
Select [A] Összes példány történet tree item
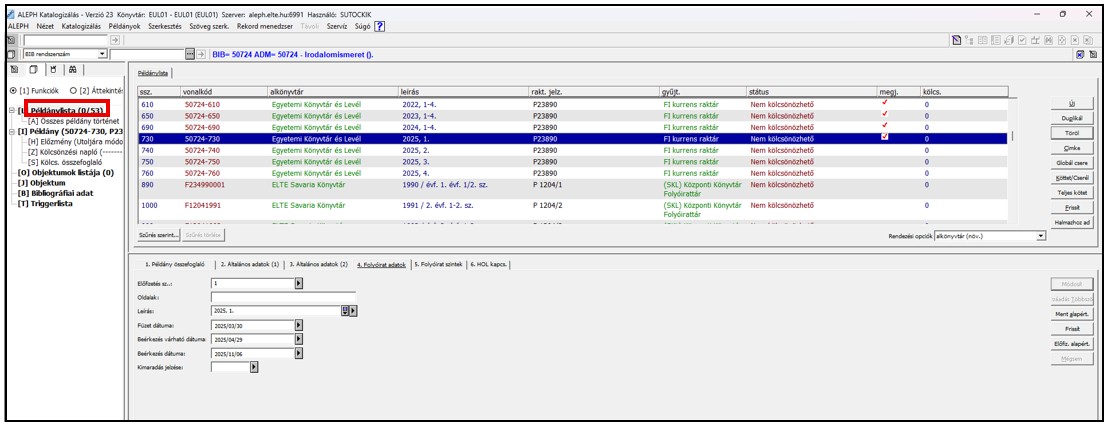pos(73,121)
